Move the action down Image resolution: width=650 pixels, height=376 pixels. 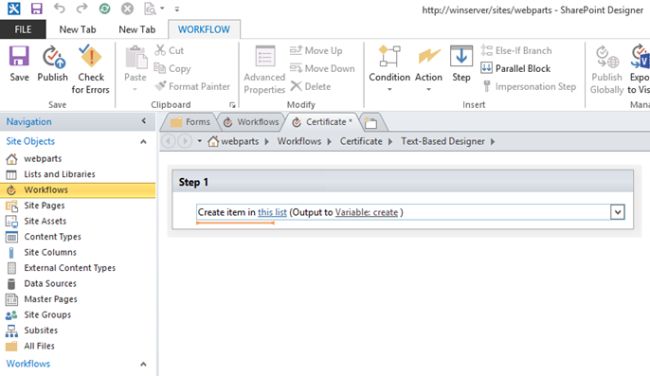(x=323, y=68)
